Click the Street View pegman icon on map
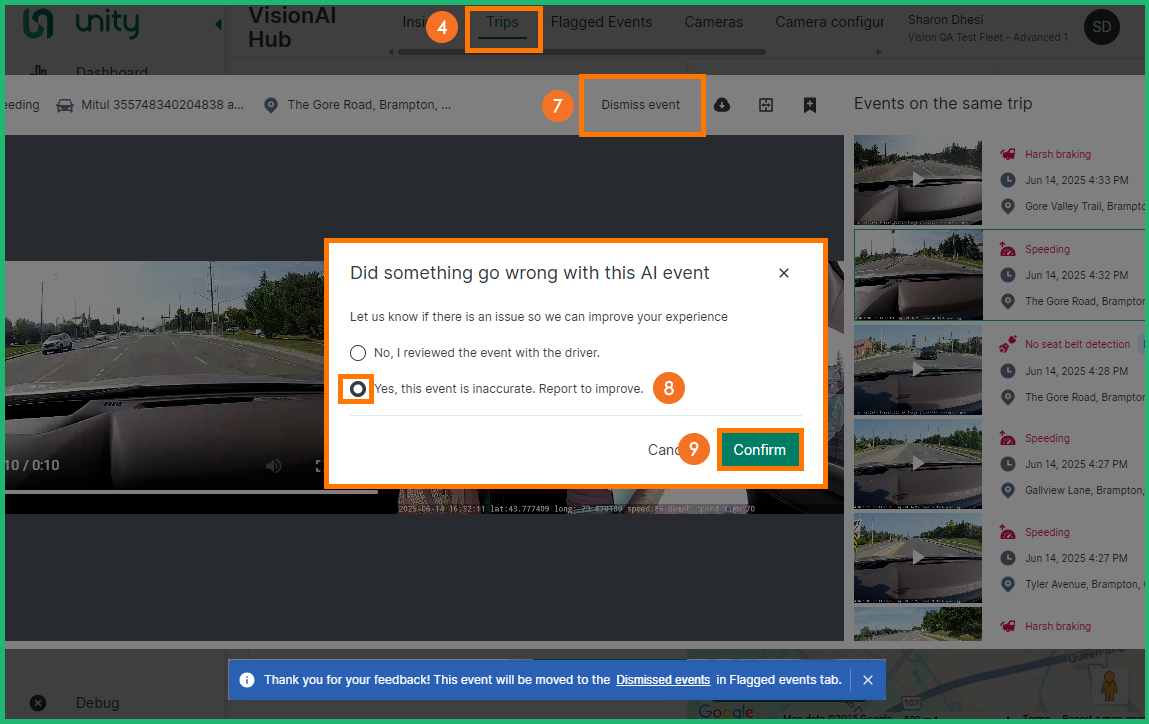1149x724 pixels. [x=1109, y=688]
